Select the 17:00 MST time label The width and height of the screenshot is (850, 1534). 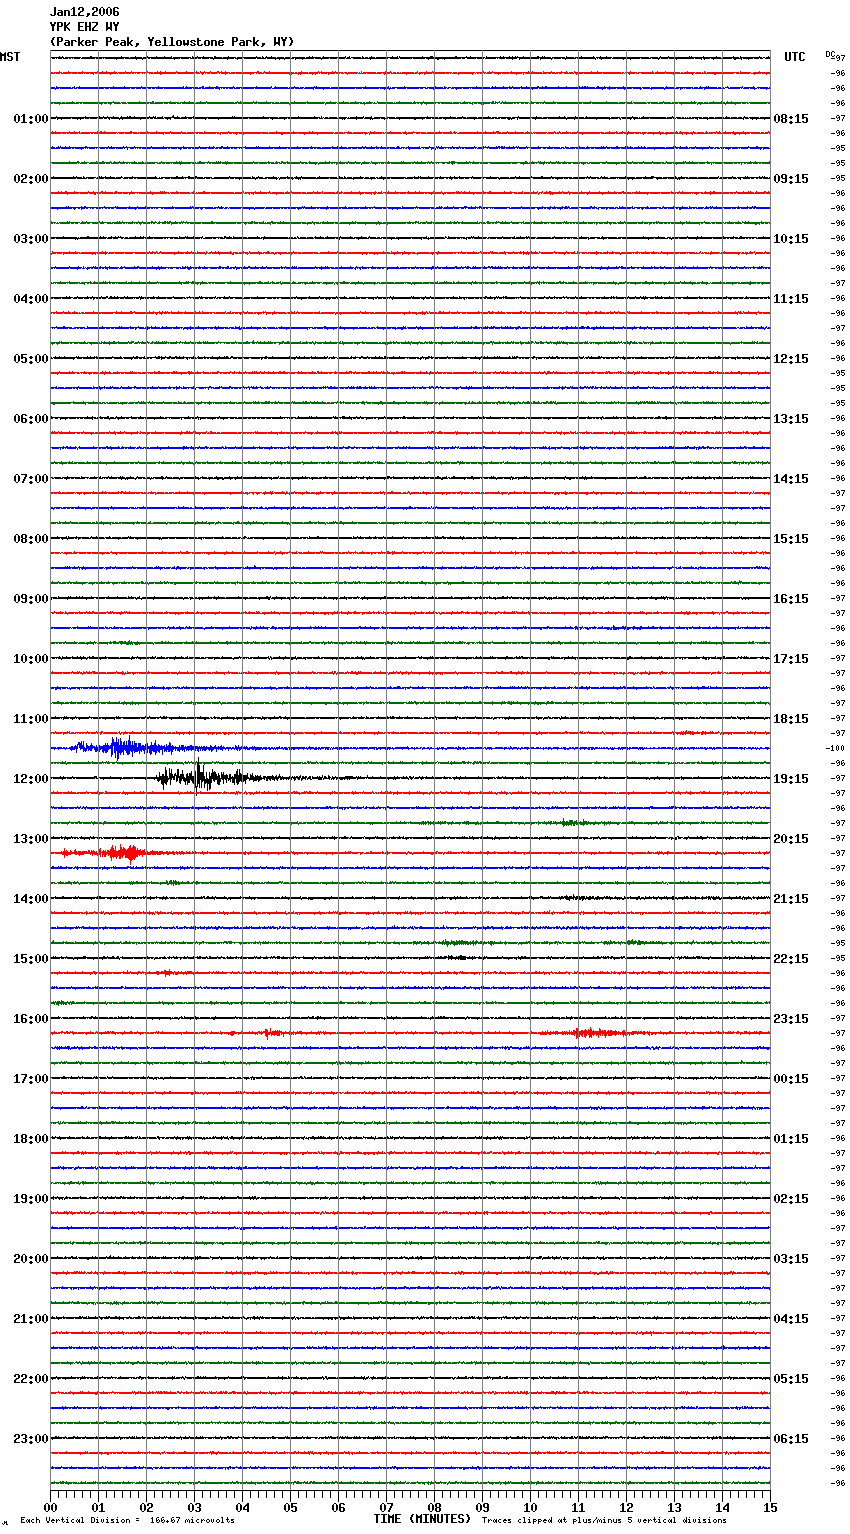[31, 1079]
